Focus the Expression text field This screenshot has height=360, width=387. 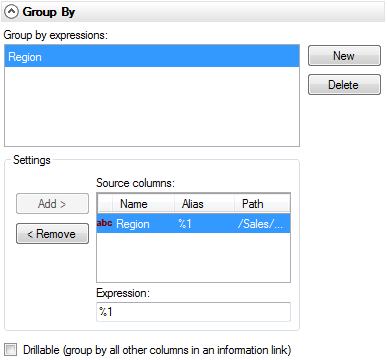tap(193, 312)
